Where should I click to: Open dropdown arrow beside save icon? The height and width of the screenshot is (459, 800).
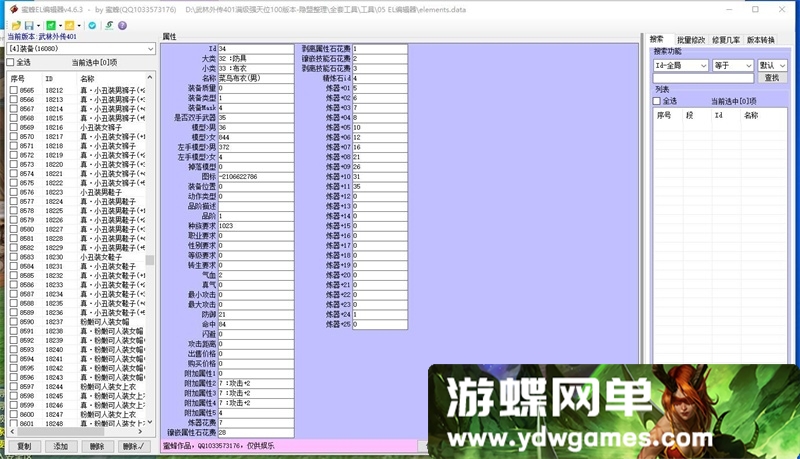point(38,25)
